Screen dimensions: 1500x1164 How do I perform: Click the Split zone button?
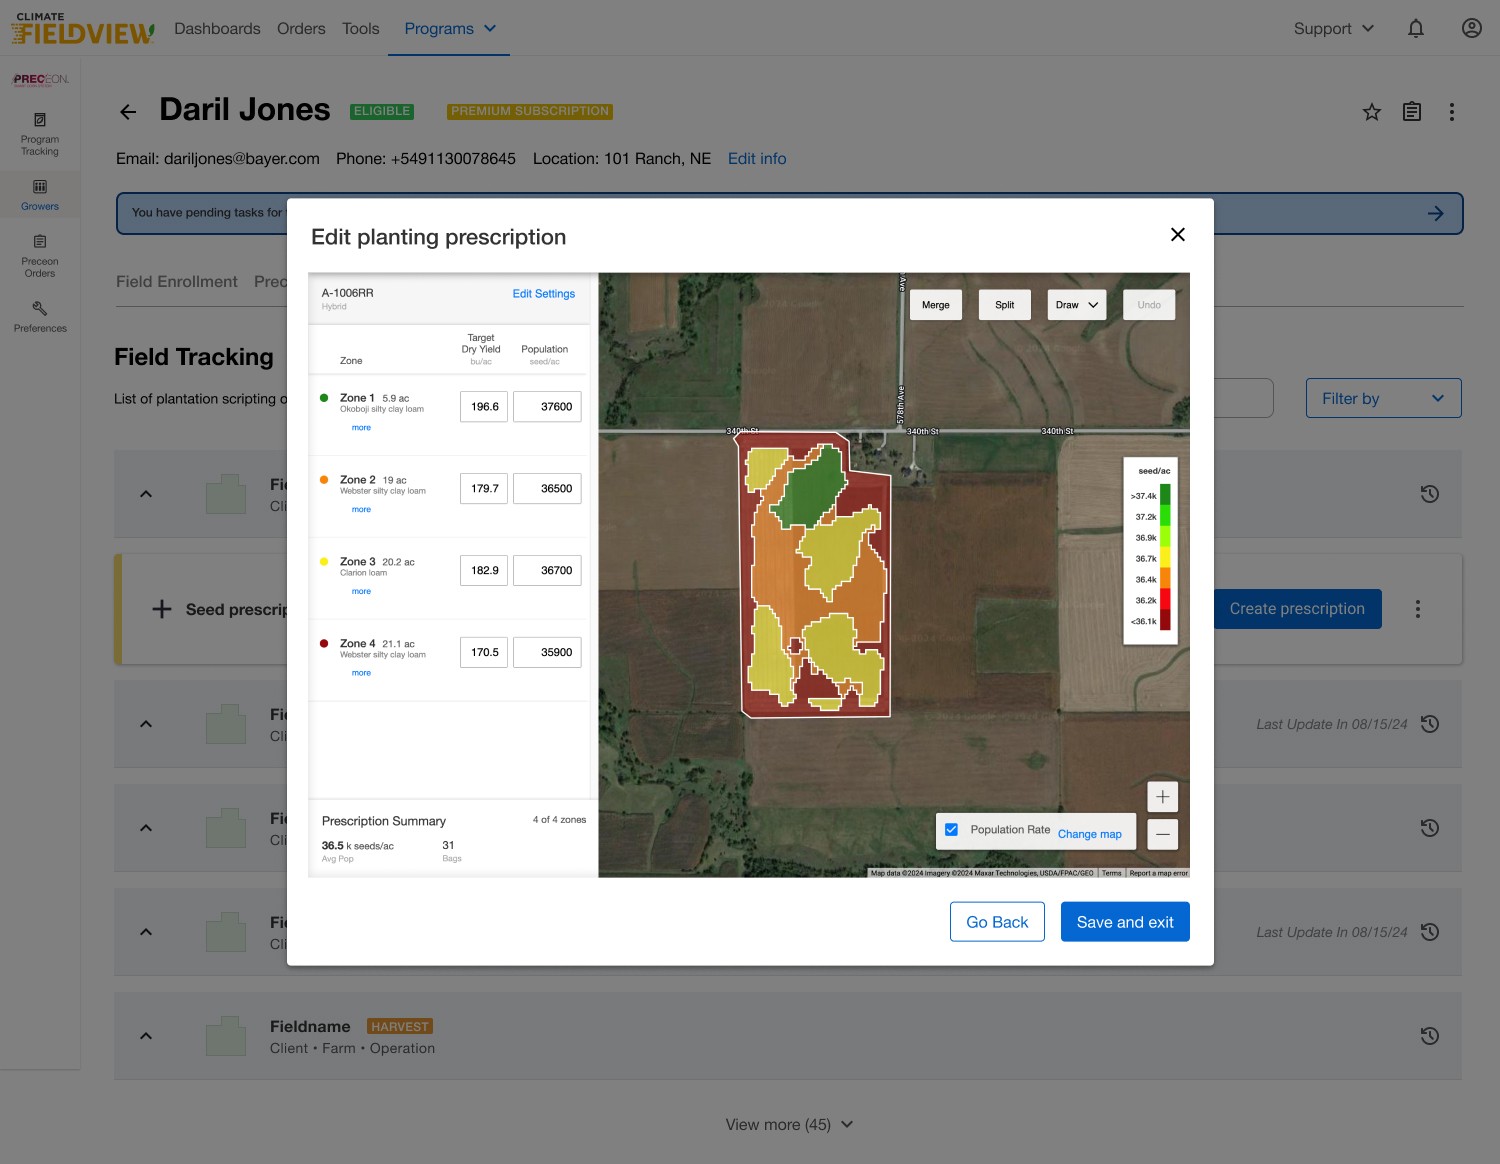tap(1005, 305)
